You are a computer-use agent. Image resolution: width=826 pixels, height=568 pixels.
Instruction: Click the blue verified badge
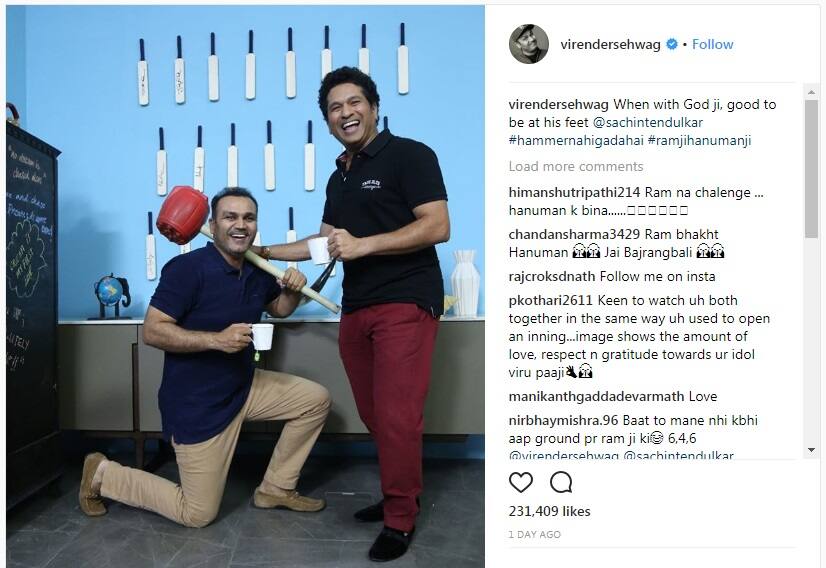tap(672, 44)
